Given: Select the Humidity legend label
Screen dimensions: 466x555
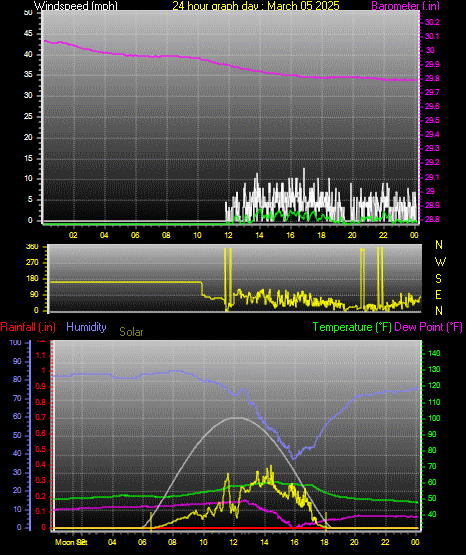Looking at the screenshot, I should pos(86,327).
